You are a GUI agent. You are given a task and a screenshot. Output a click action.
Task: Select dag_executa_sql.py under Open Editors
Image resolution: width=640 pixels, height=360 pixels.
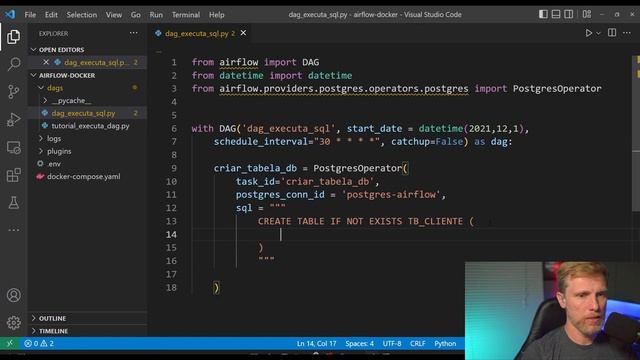coord(96,62)
